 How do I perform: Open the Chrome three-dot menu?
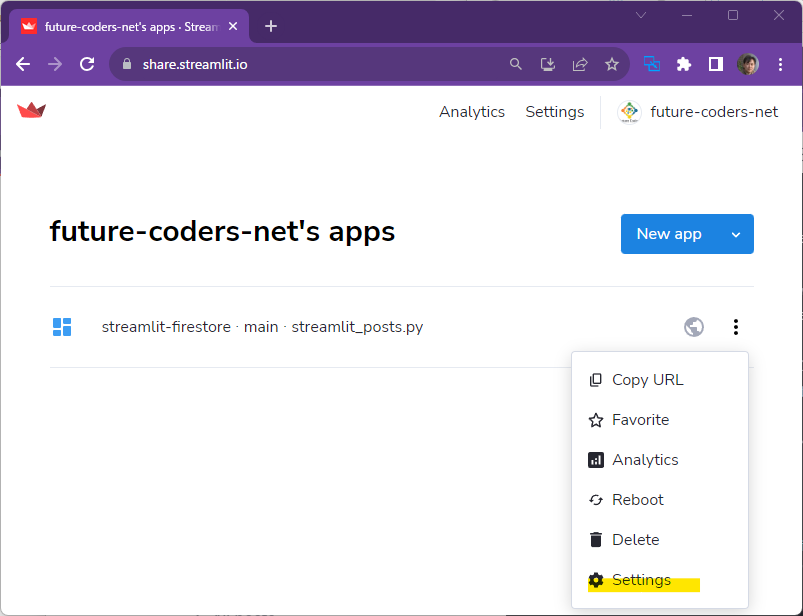pyautogui.click(x=780, y=65)
